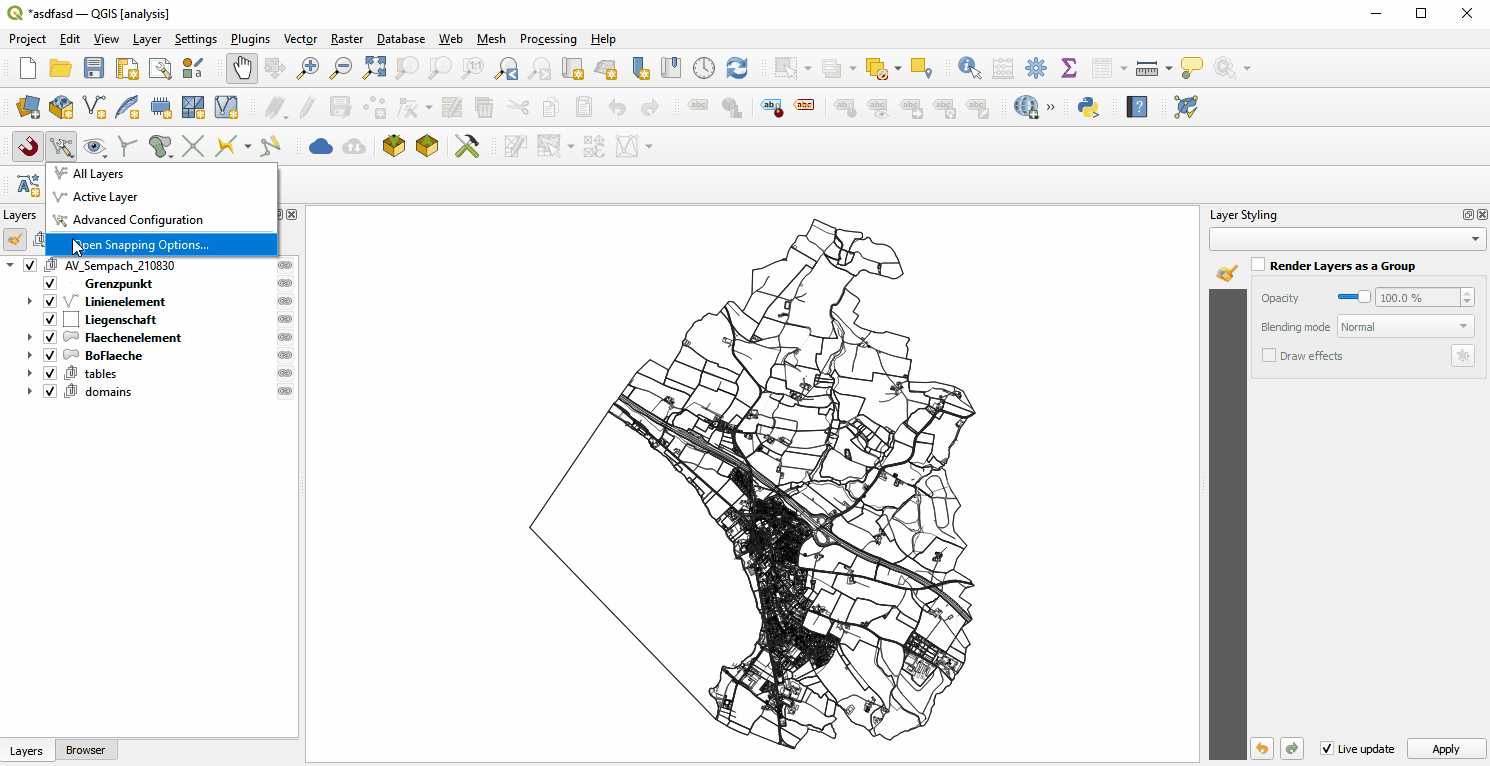Uncheck visibility of the Liegenschaft layer
Viewport: 1490px width, 766px height.
click(x=49, y=319)
